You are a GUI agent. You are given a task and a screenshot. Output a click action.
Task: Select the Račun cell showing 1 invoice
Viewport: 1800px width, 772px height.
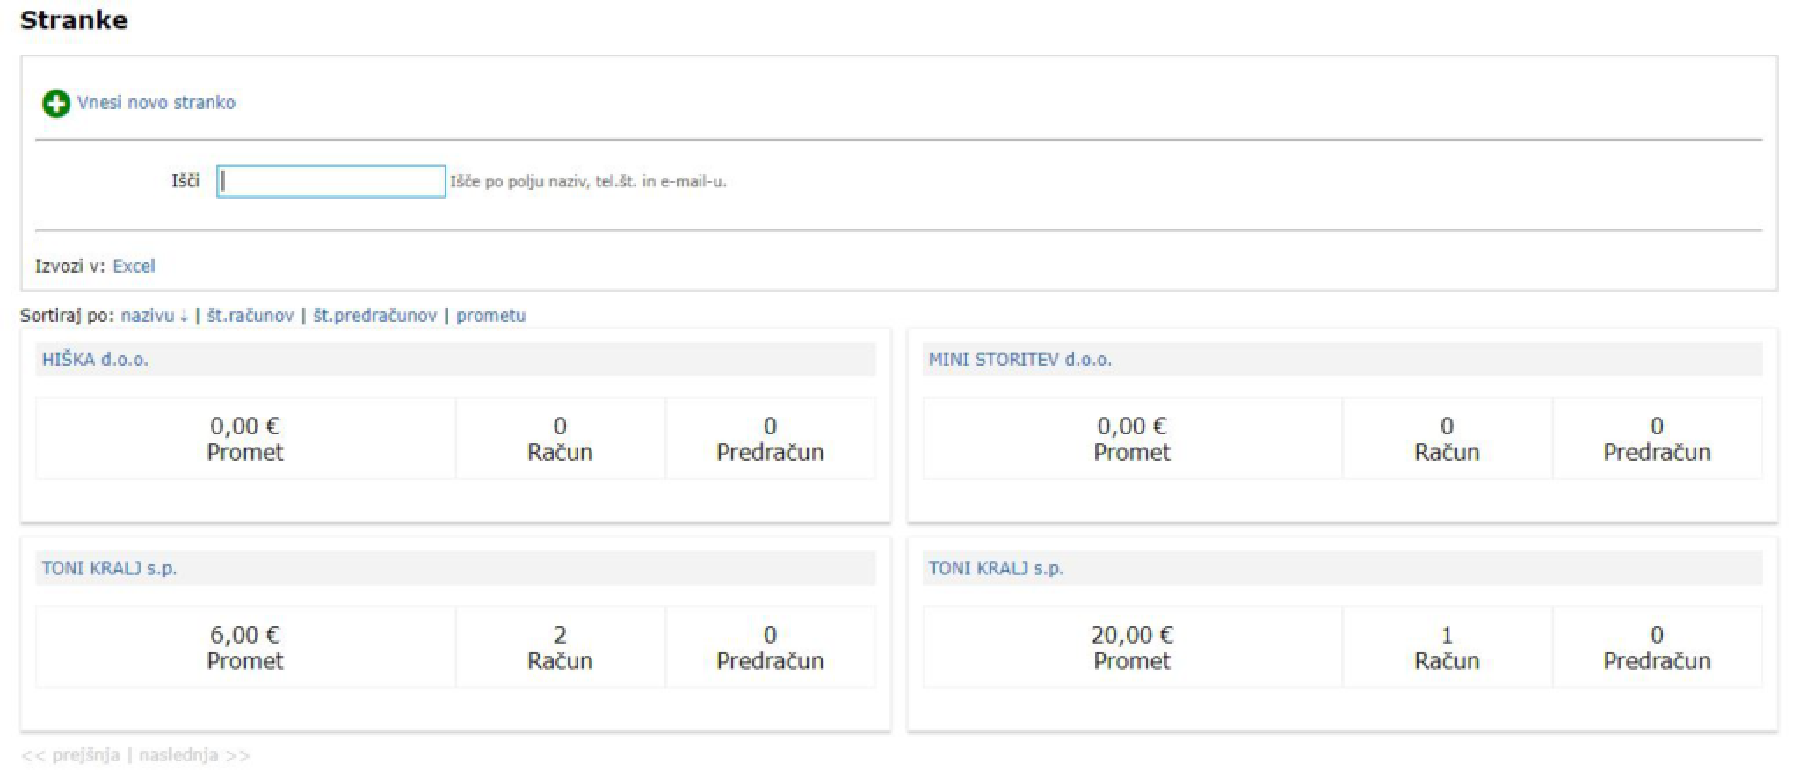pyautogui.click(x=1447, y=647)
